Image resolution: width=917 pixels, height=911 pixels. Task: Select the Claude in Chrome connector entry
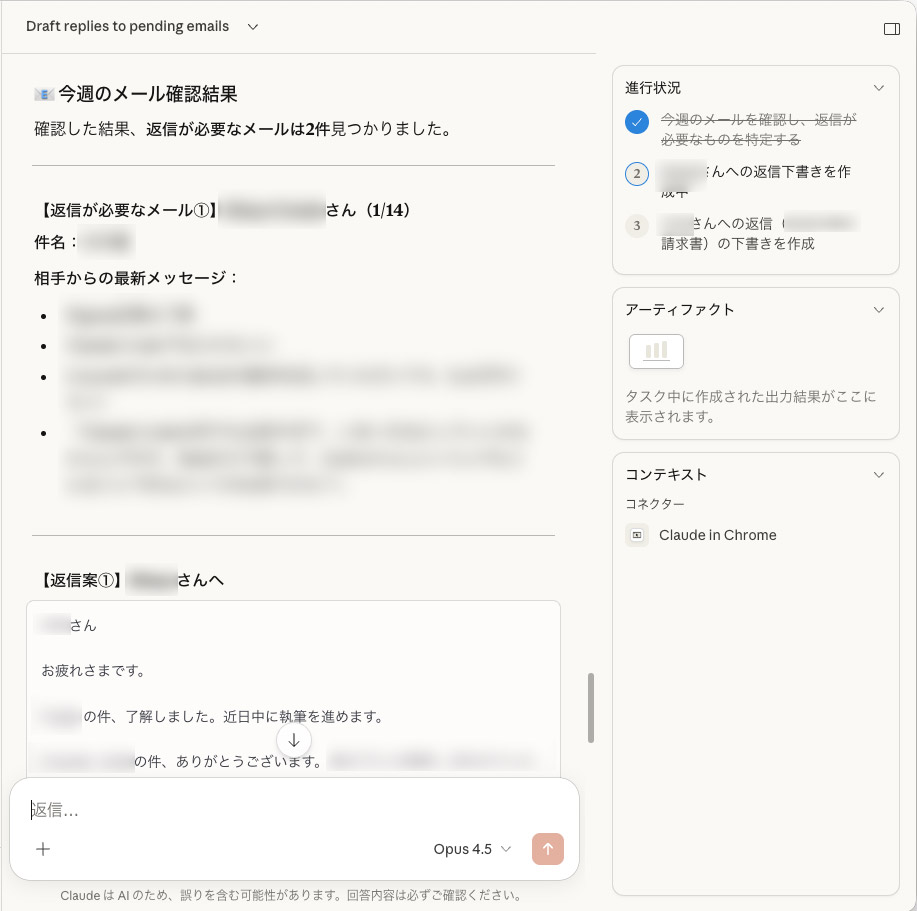717,535
